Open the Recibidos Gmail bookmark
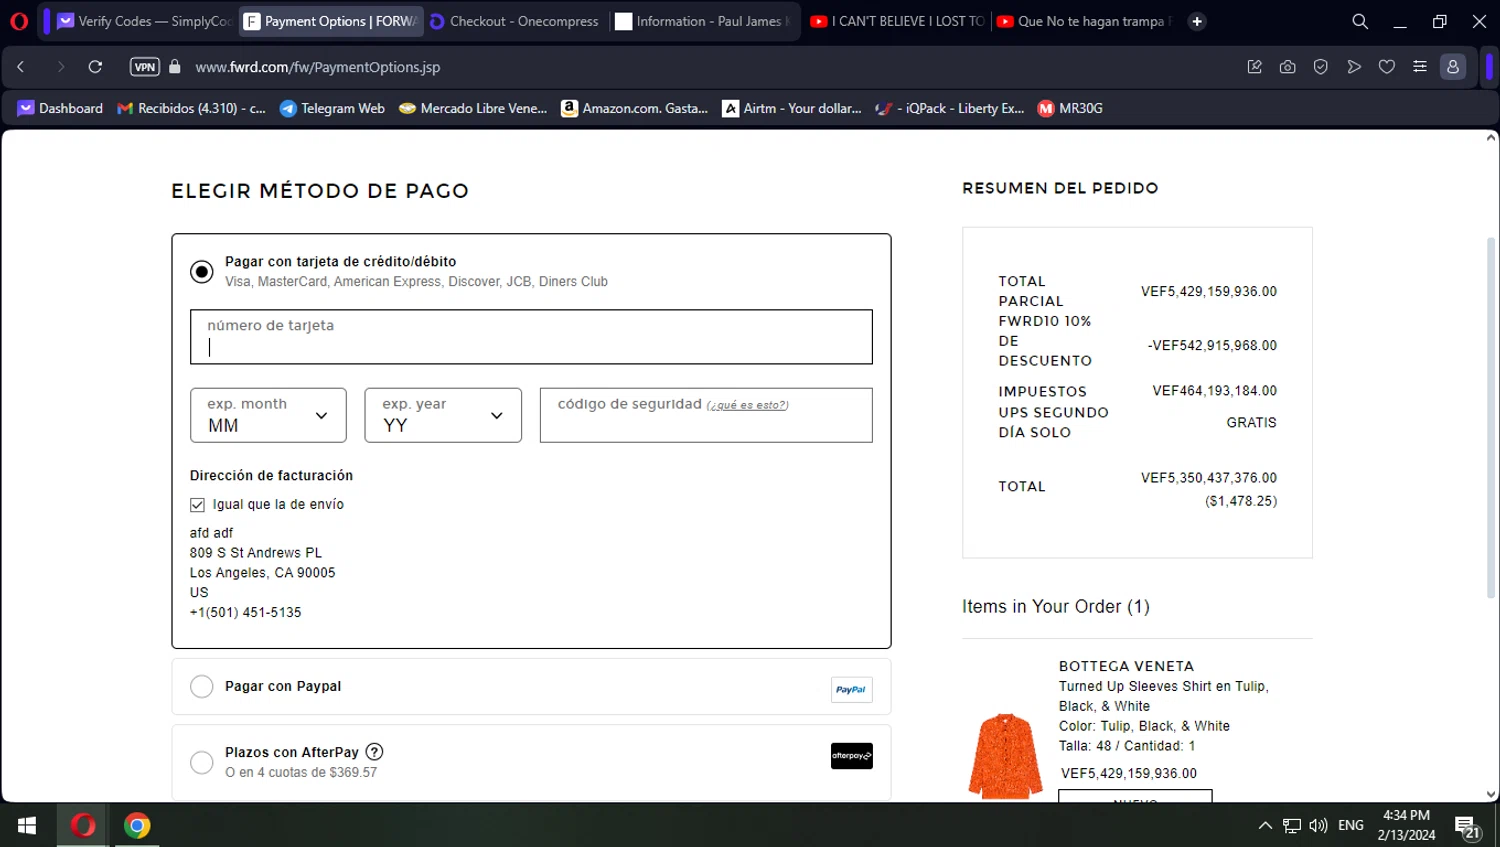 click(x=191, y=108)
